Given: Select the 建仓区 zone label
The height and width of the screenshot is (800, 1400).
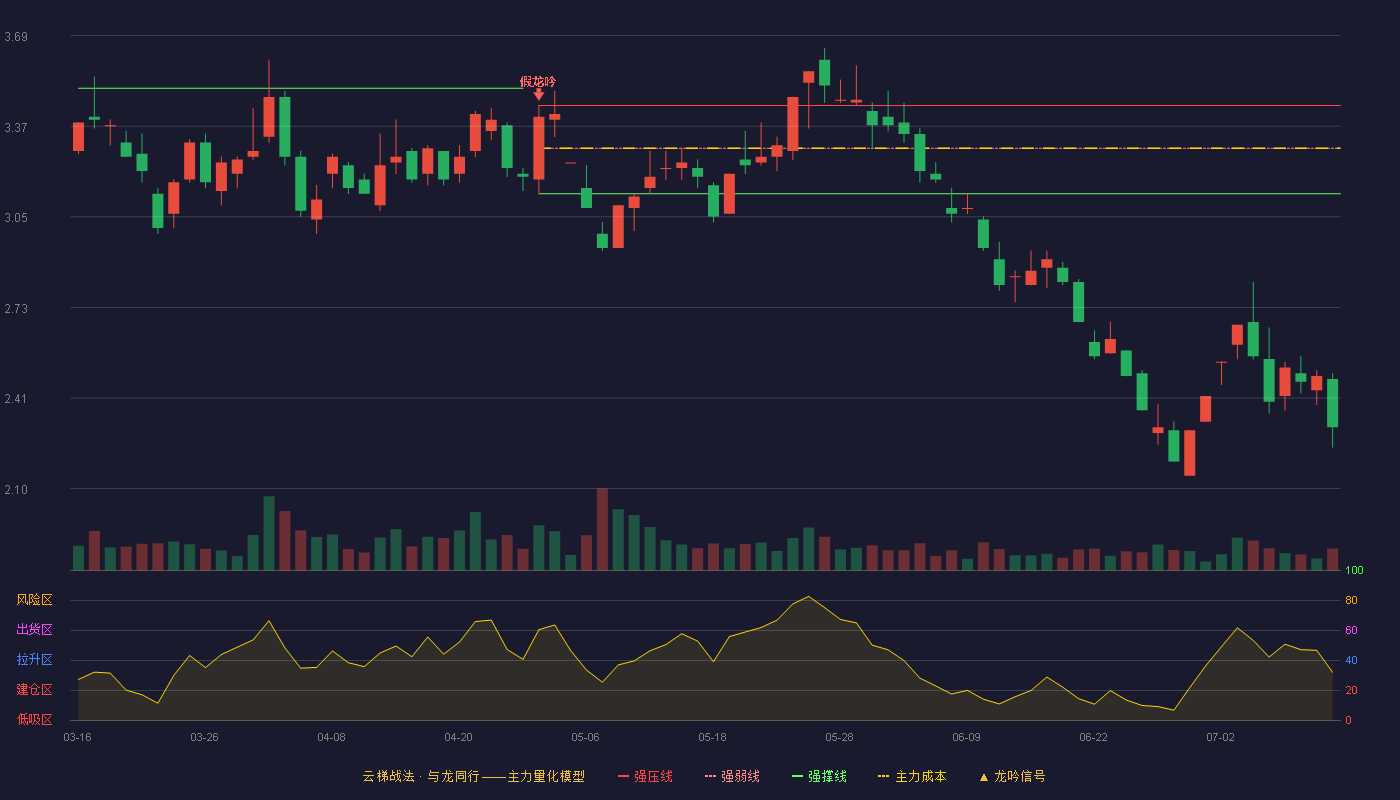Looking at the screenshot, I should [34, 690].
